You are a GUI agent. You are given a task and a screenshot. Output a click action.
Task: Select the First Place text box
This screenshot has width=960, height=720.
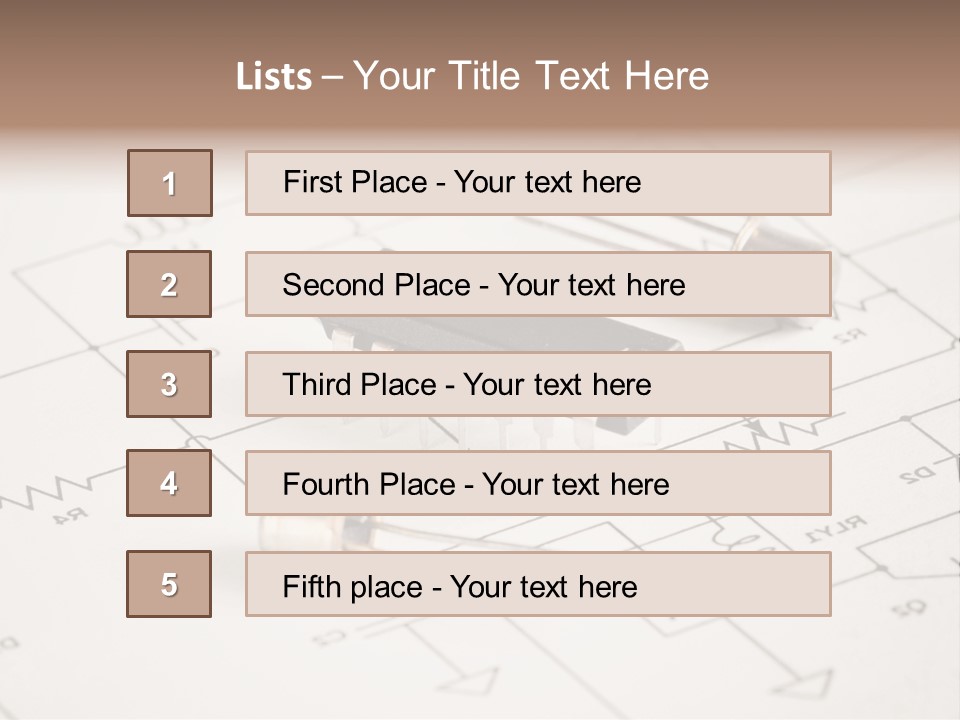point(538,183)
